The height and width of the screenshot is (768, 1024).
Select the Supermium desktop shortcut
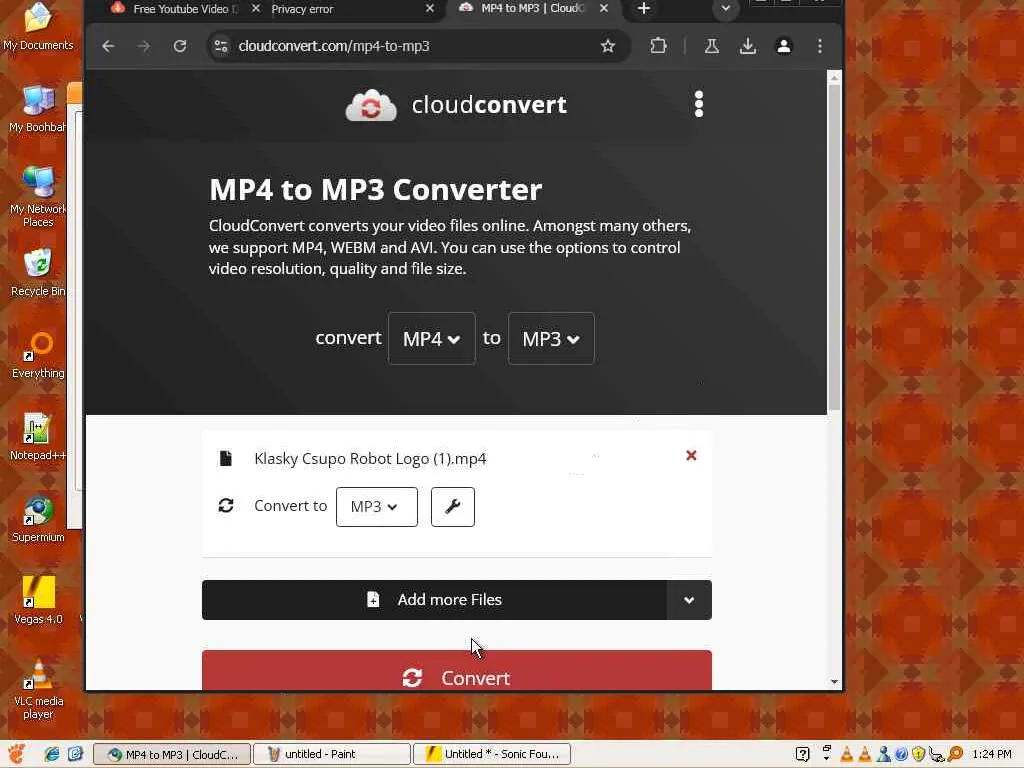pos(38,519)
